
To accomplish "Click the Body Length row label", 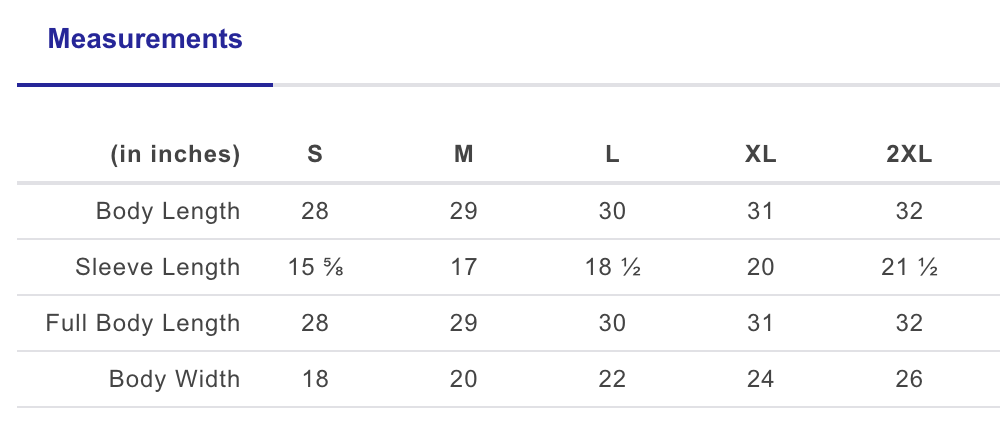I will coord(168,211).
